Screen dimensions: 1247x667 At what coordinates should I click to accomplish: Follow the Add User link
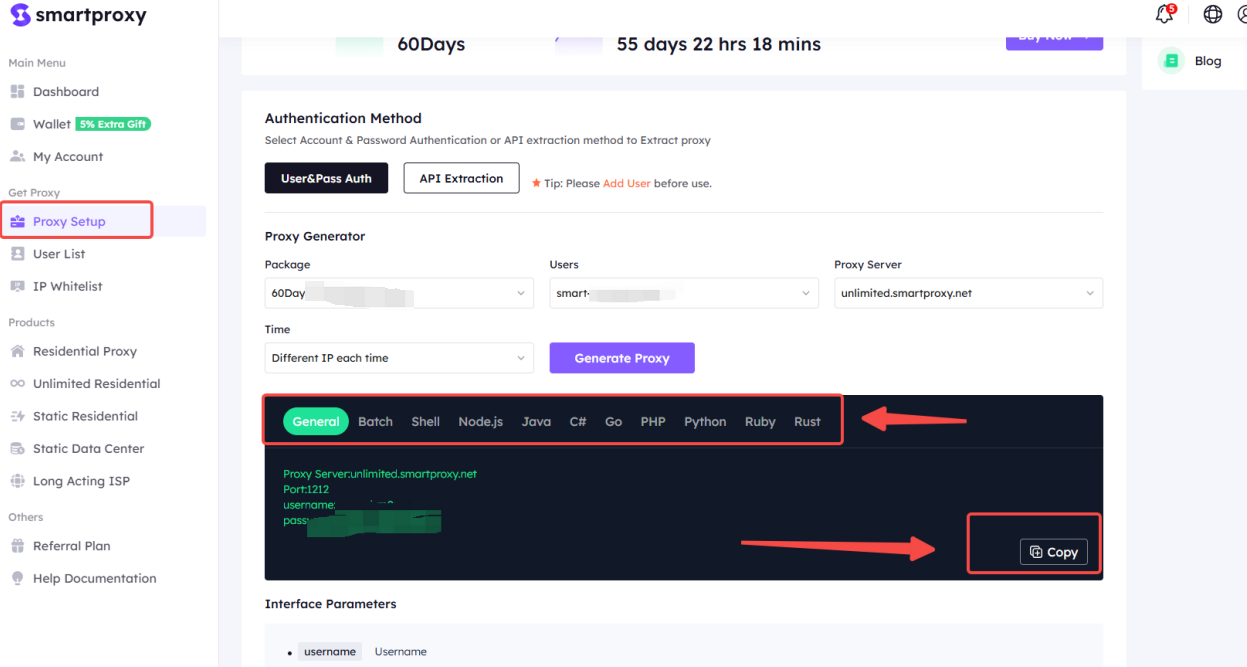coord(626,184)
